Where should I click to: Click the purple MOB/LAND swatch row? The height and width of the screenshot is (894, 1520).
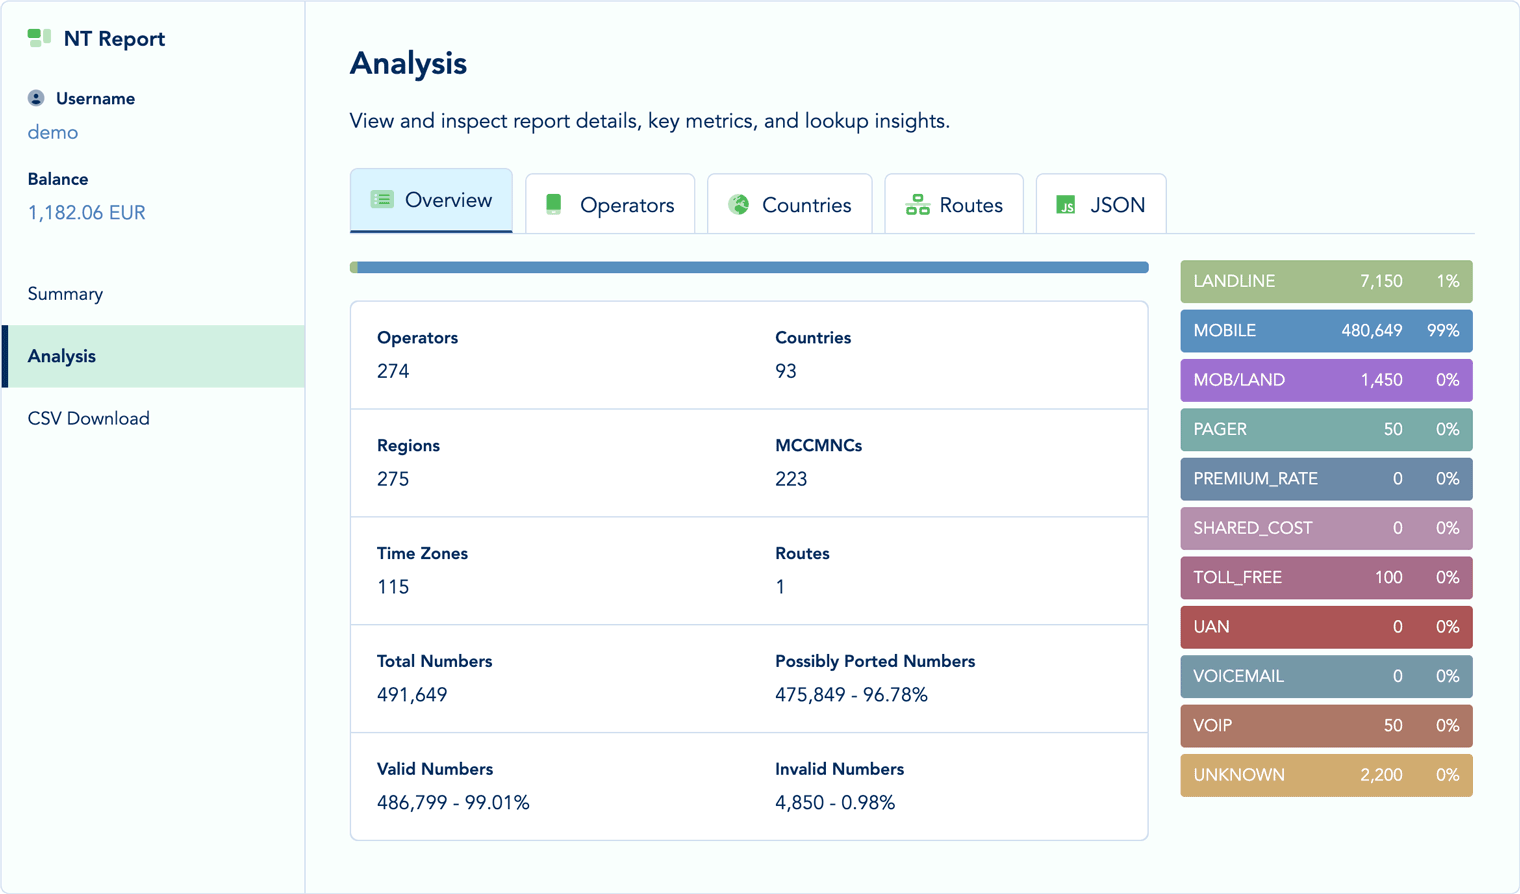tap(1326, 380)
